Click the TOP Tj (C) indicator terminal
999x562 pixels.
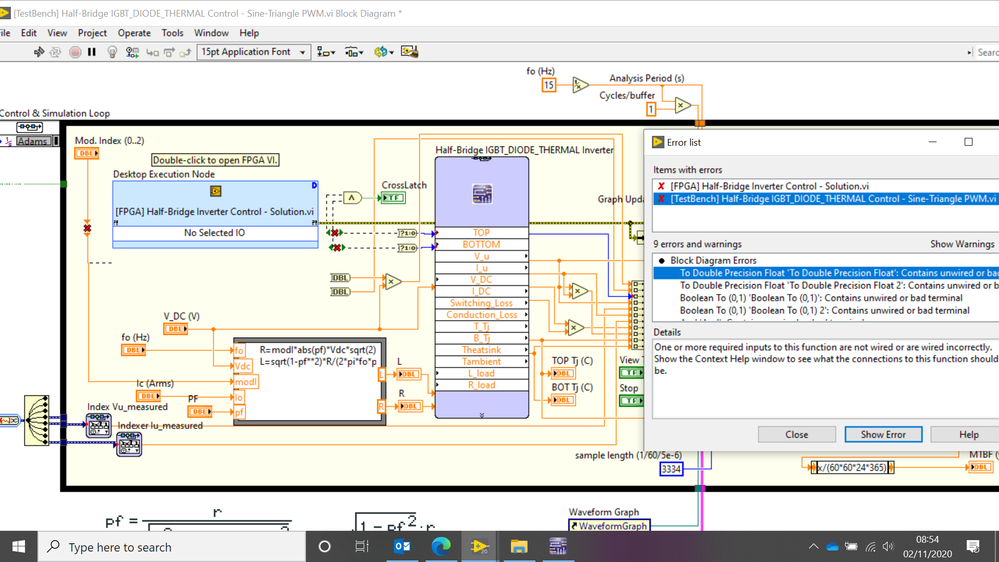coord(562,373)
